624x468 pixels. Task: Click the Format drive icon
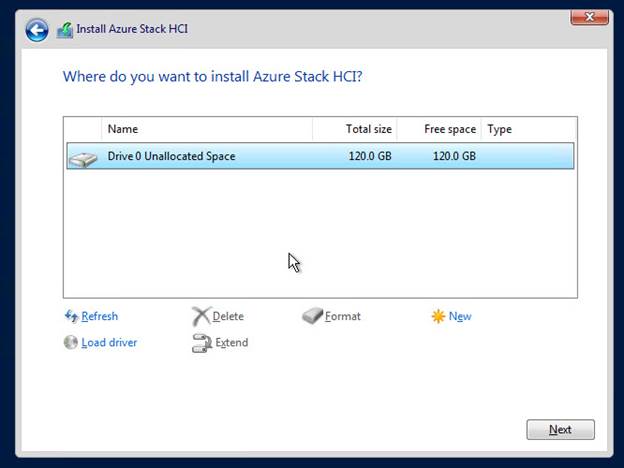tap(312, 316)
